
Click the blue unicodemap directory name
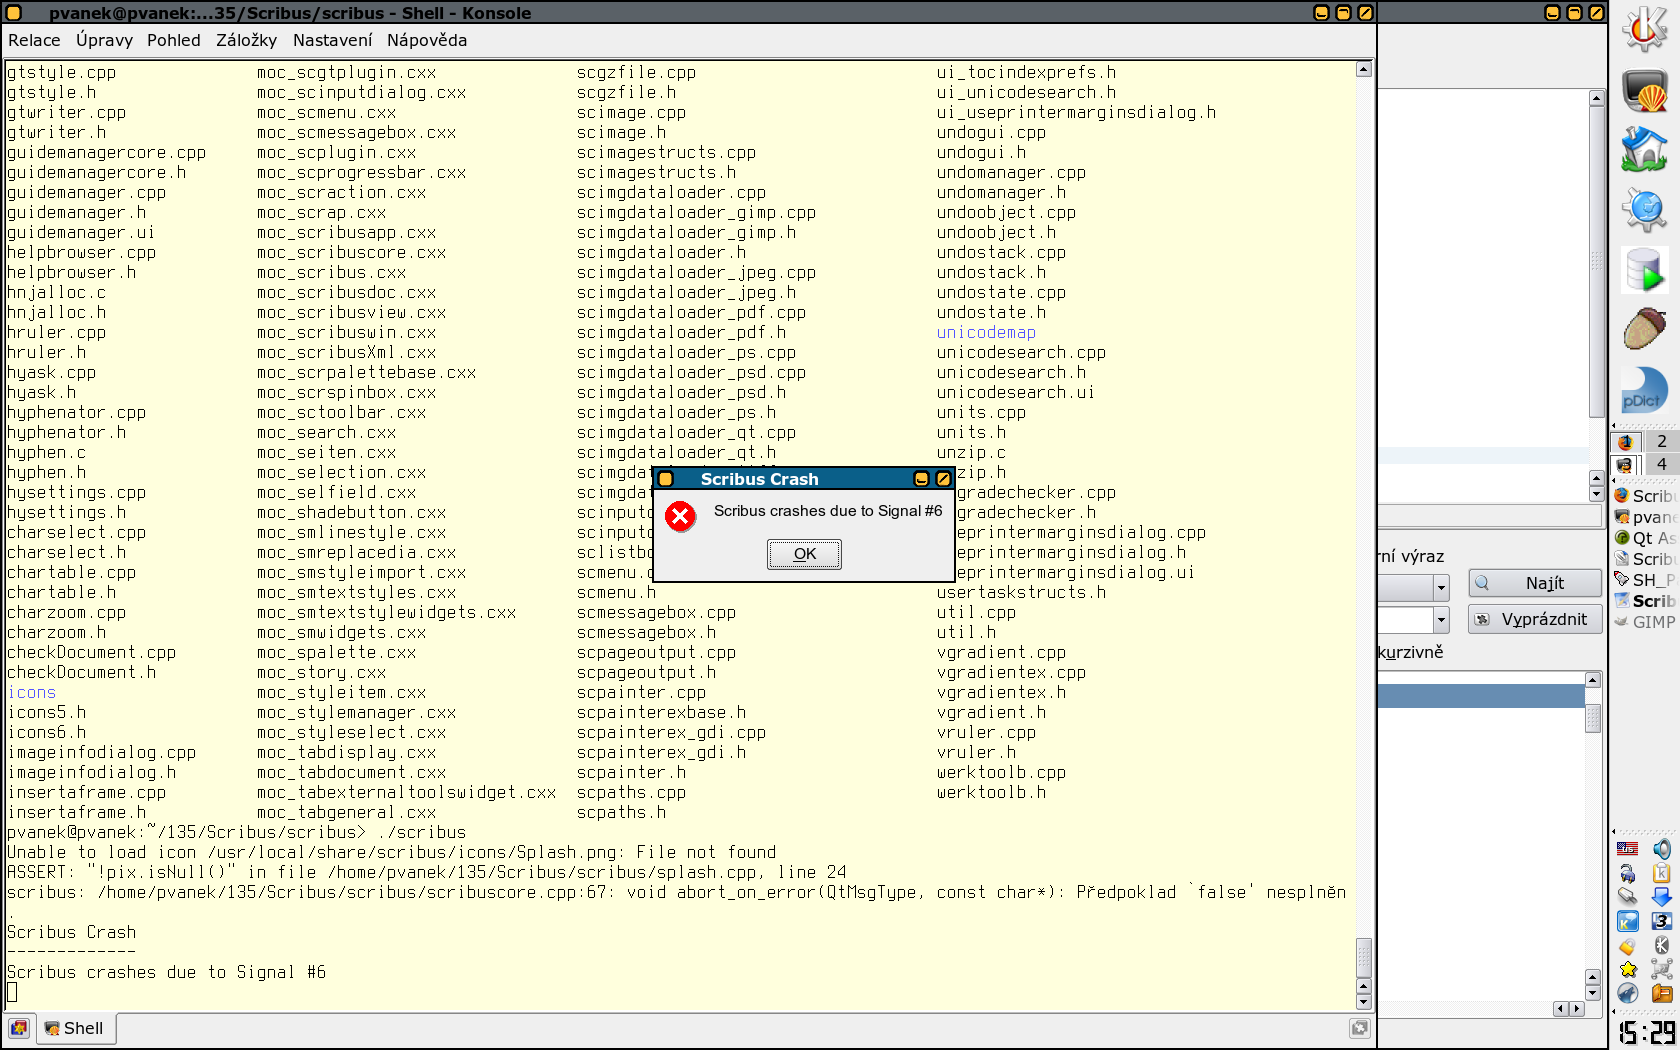click(x=986, y=332)
